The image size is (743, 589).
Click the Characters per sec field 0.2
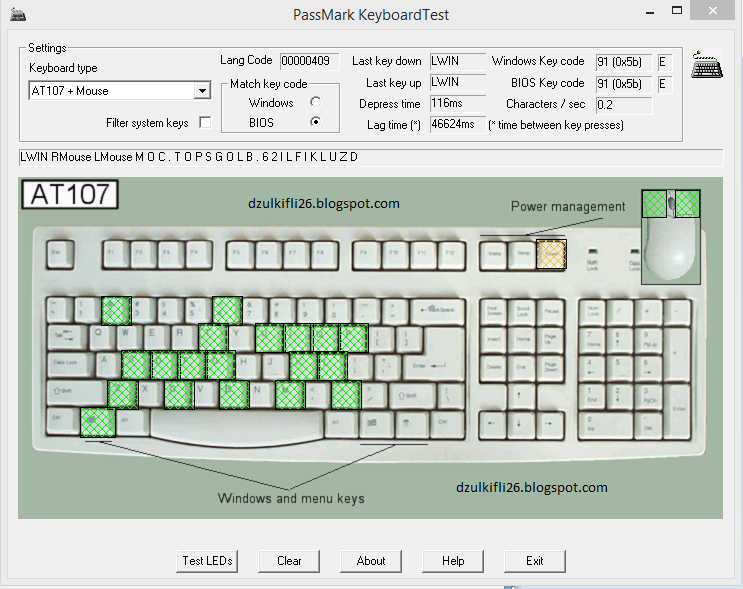pos(624,105)
